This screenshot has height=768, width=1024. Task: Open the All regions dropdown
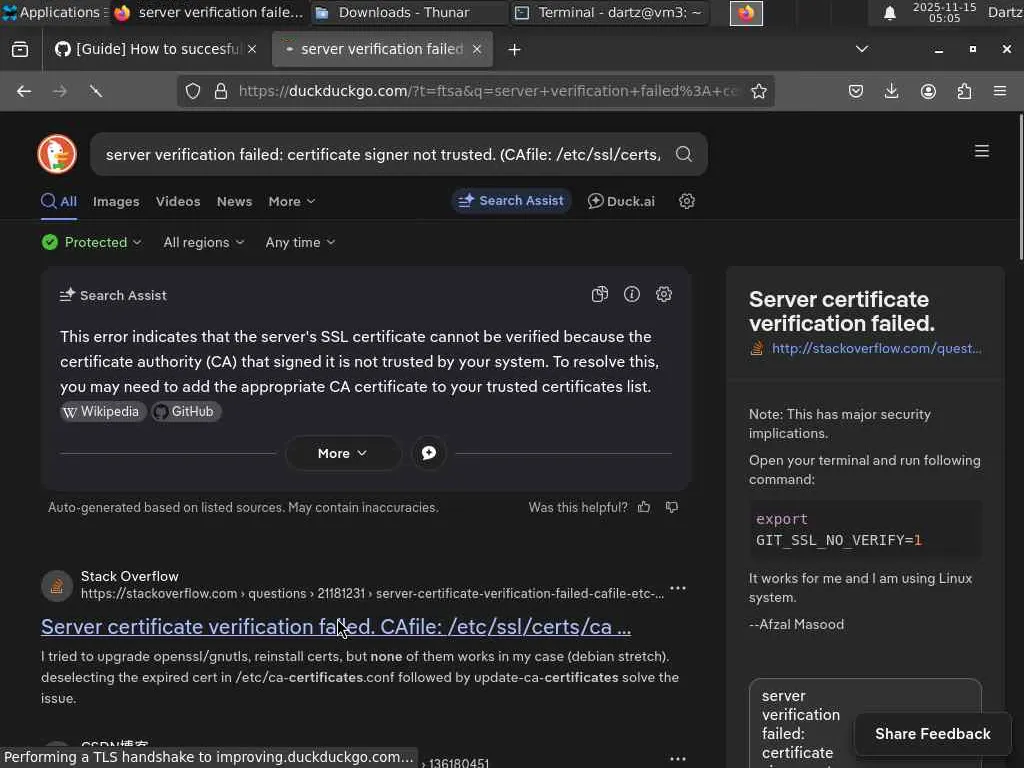(x=204, y=242)
